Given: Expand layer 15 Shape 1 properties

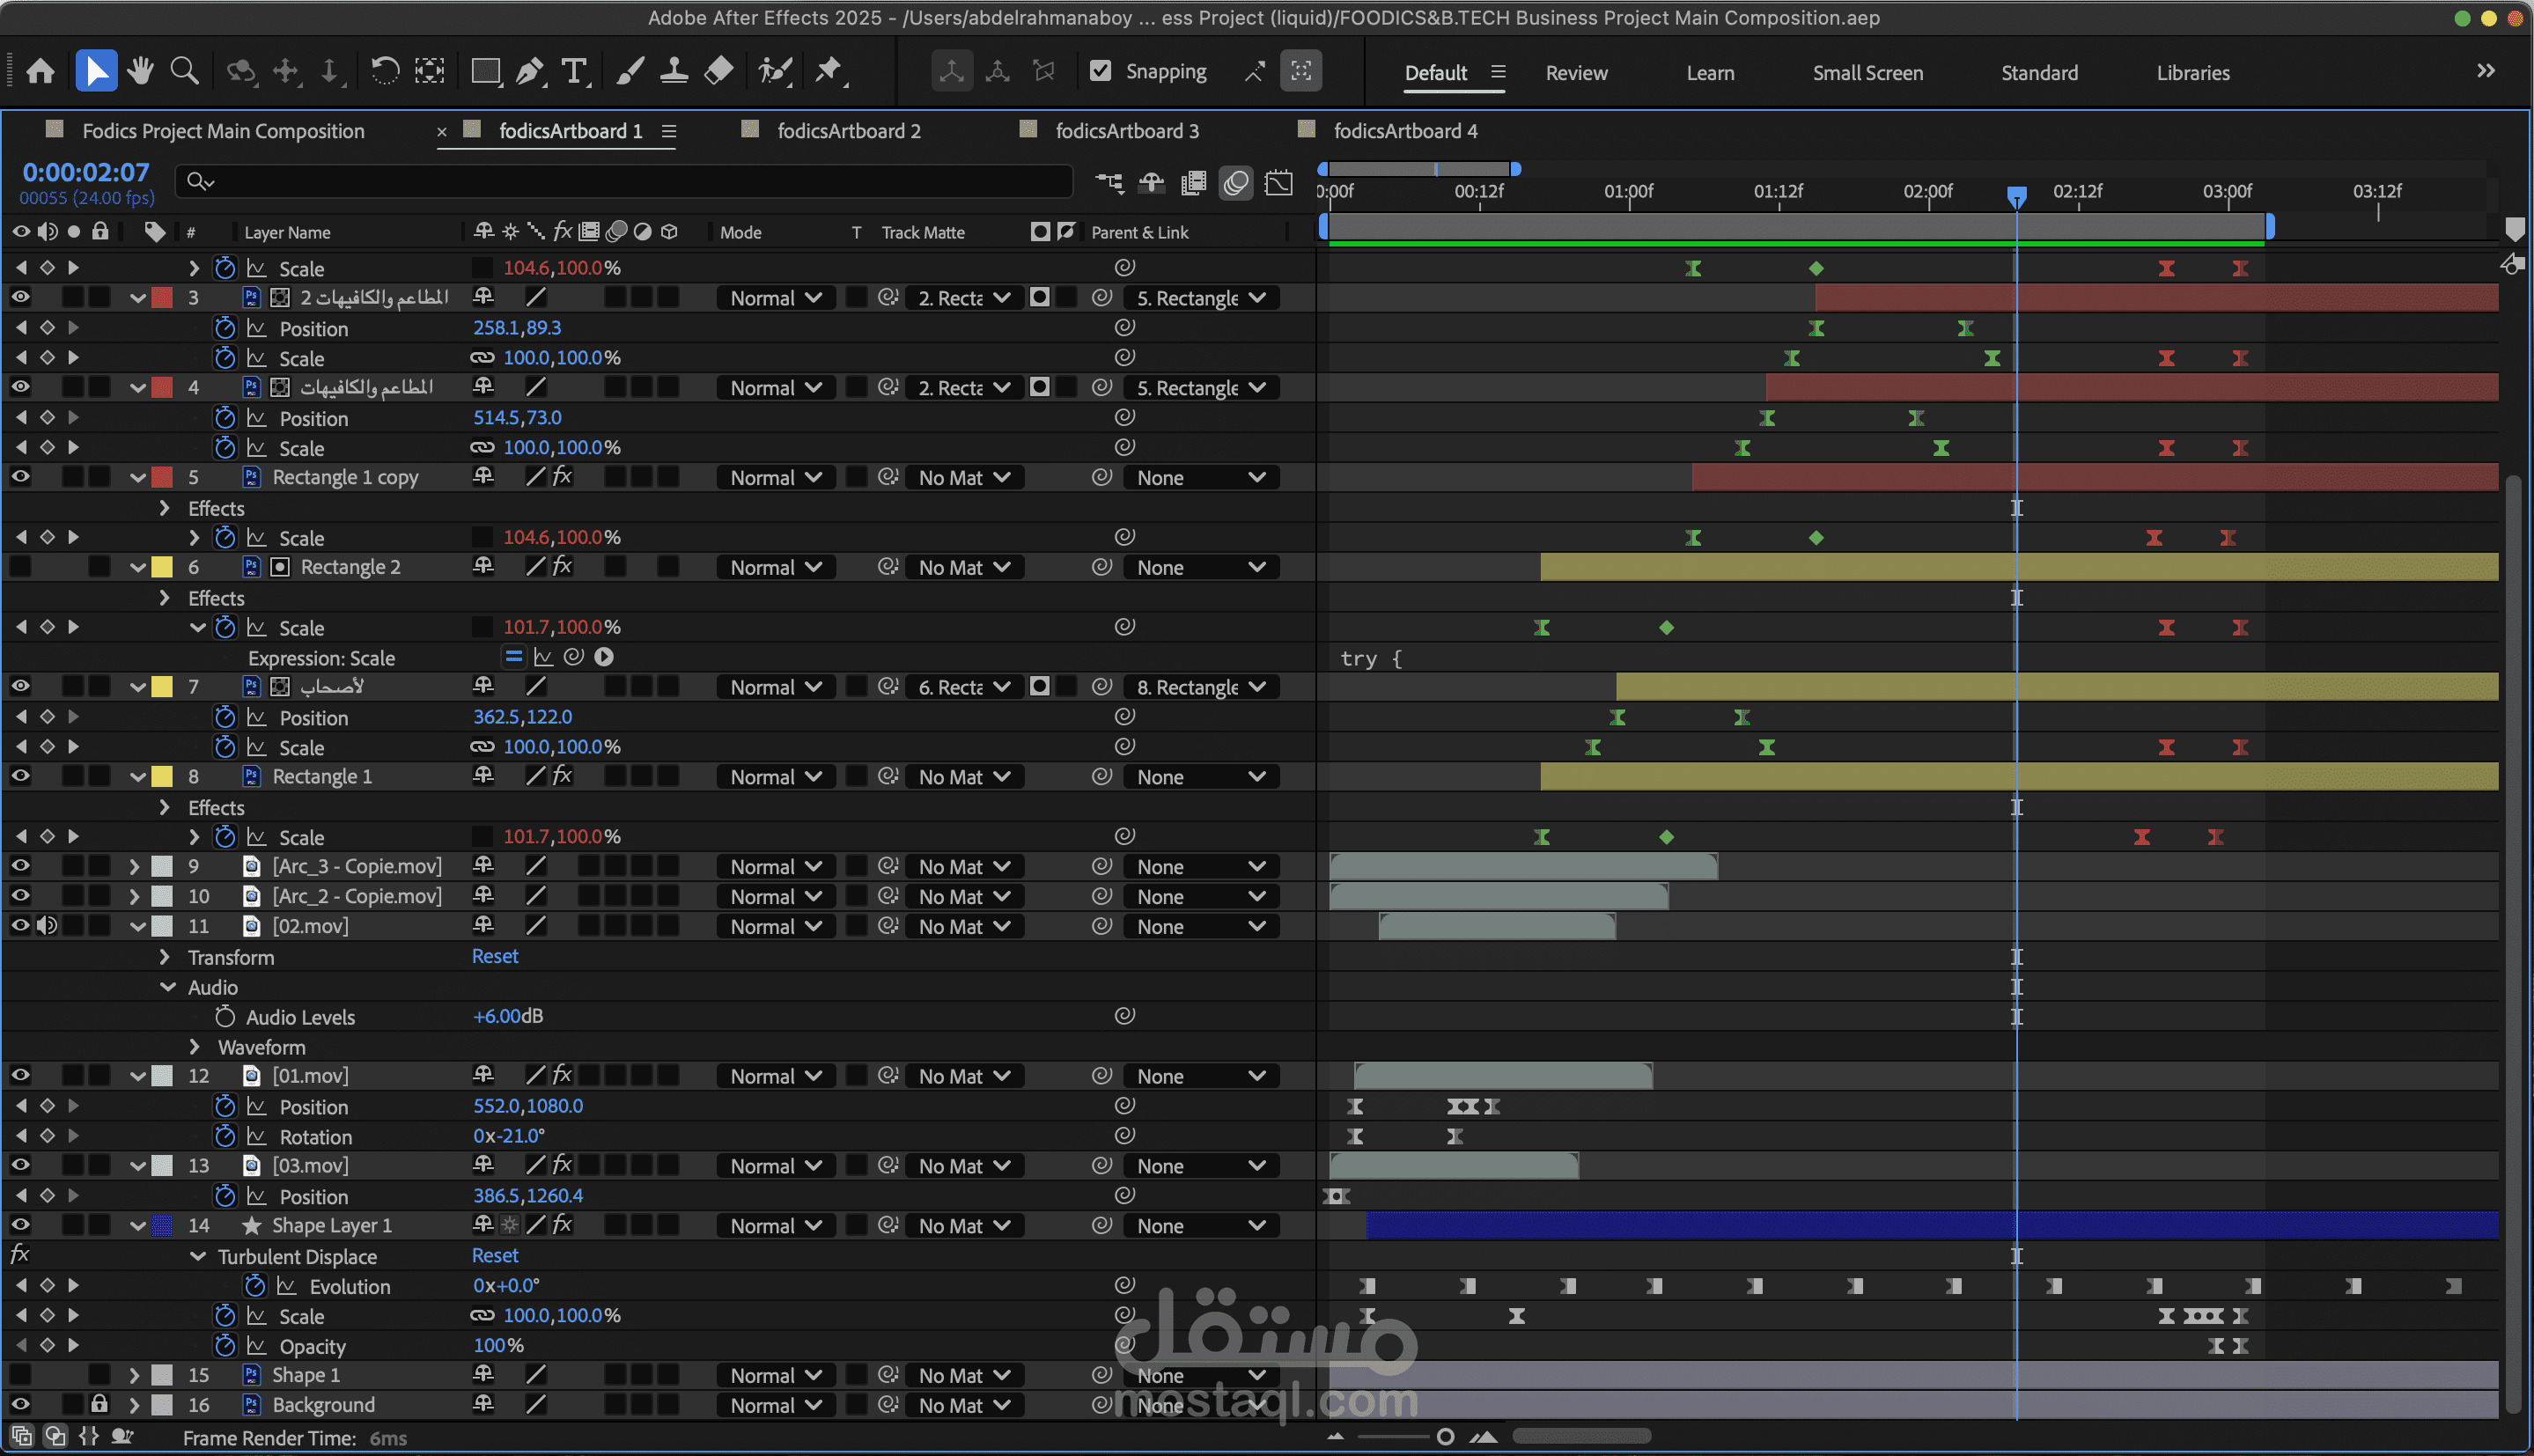Looking at the screenshot, I should (134, 1375).
